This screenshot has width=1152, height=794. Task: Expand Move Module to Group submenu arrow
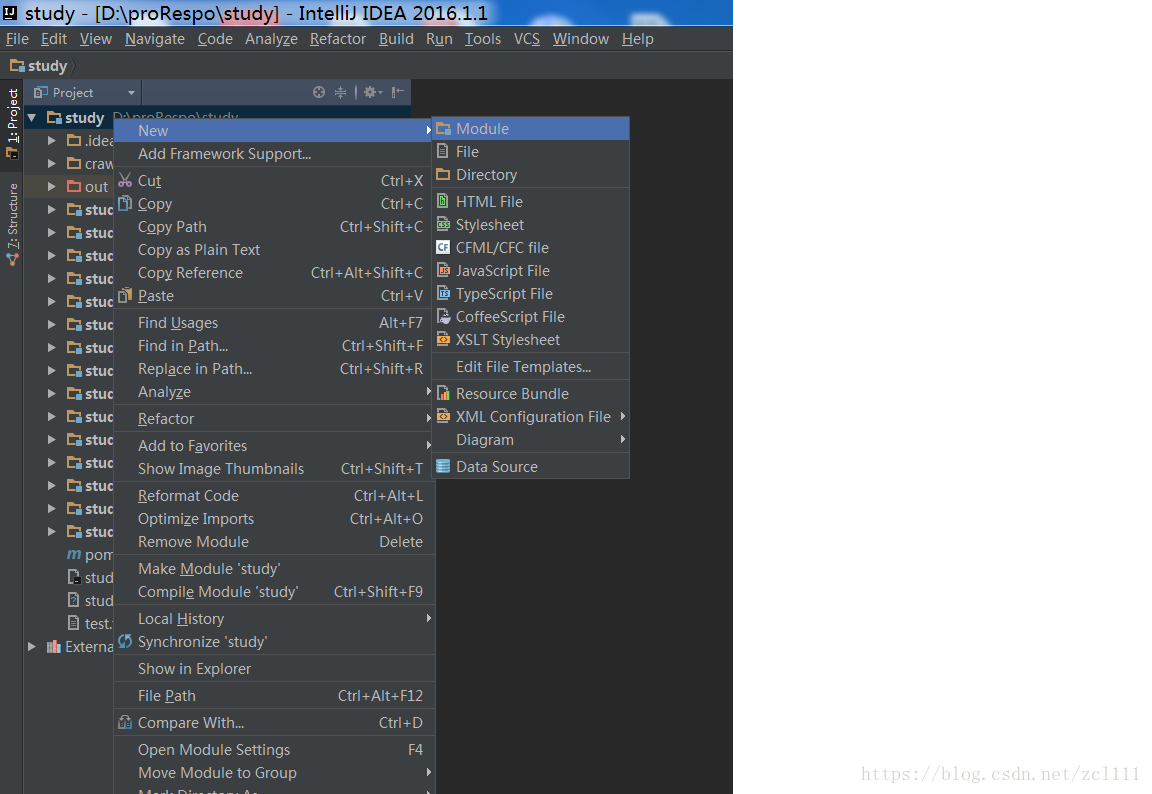coord(428,772)
